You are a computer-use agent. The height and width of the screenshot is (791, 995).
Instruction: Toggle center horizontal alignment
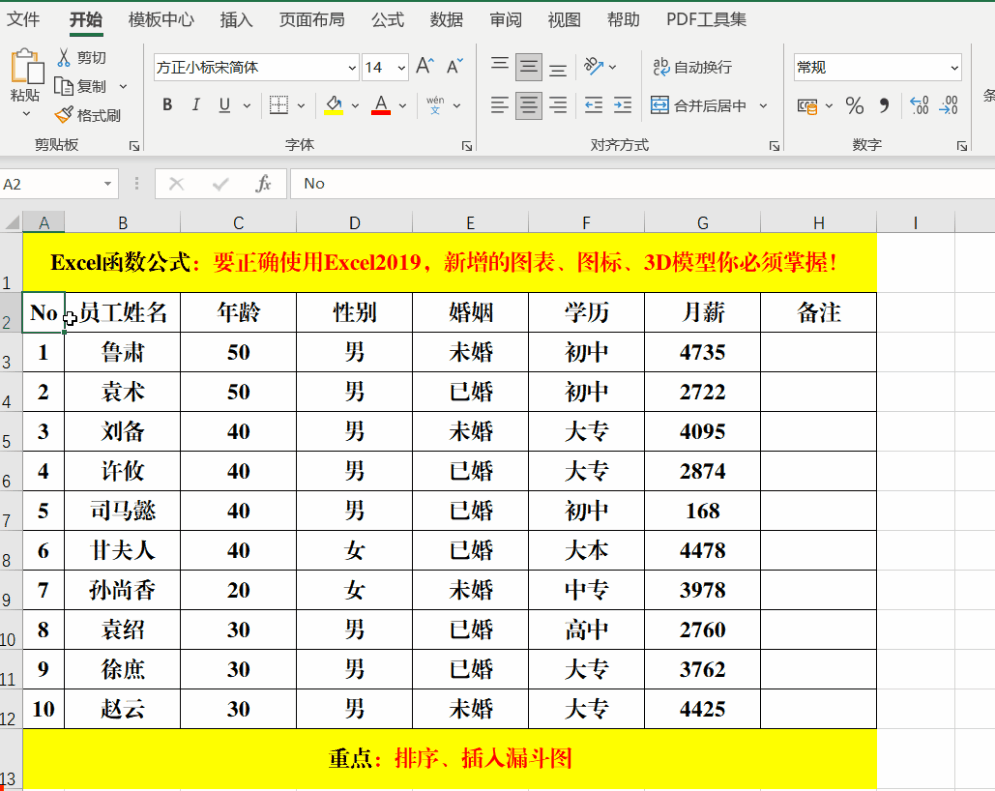pyautogui.click(x=529, y=105)
